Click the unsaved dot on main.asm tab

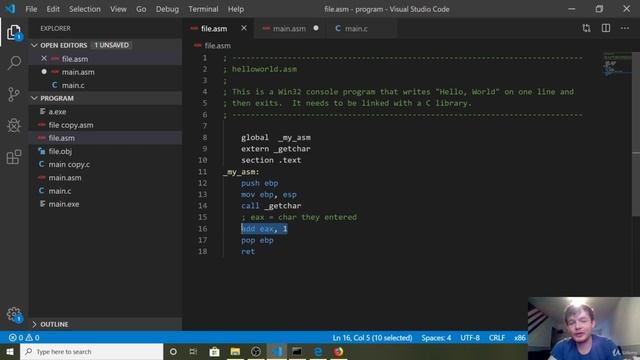316,28
